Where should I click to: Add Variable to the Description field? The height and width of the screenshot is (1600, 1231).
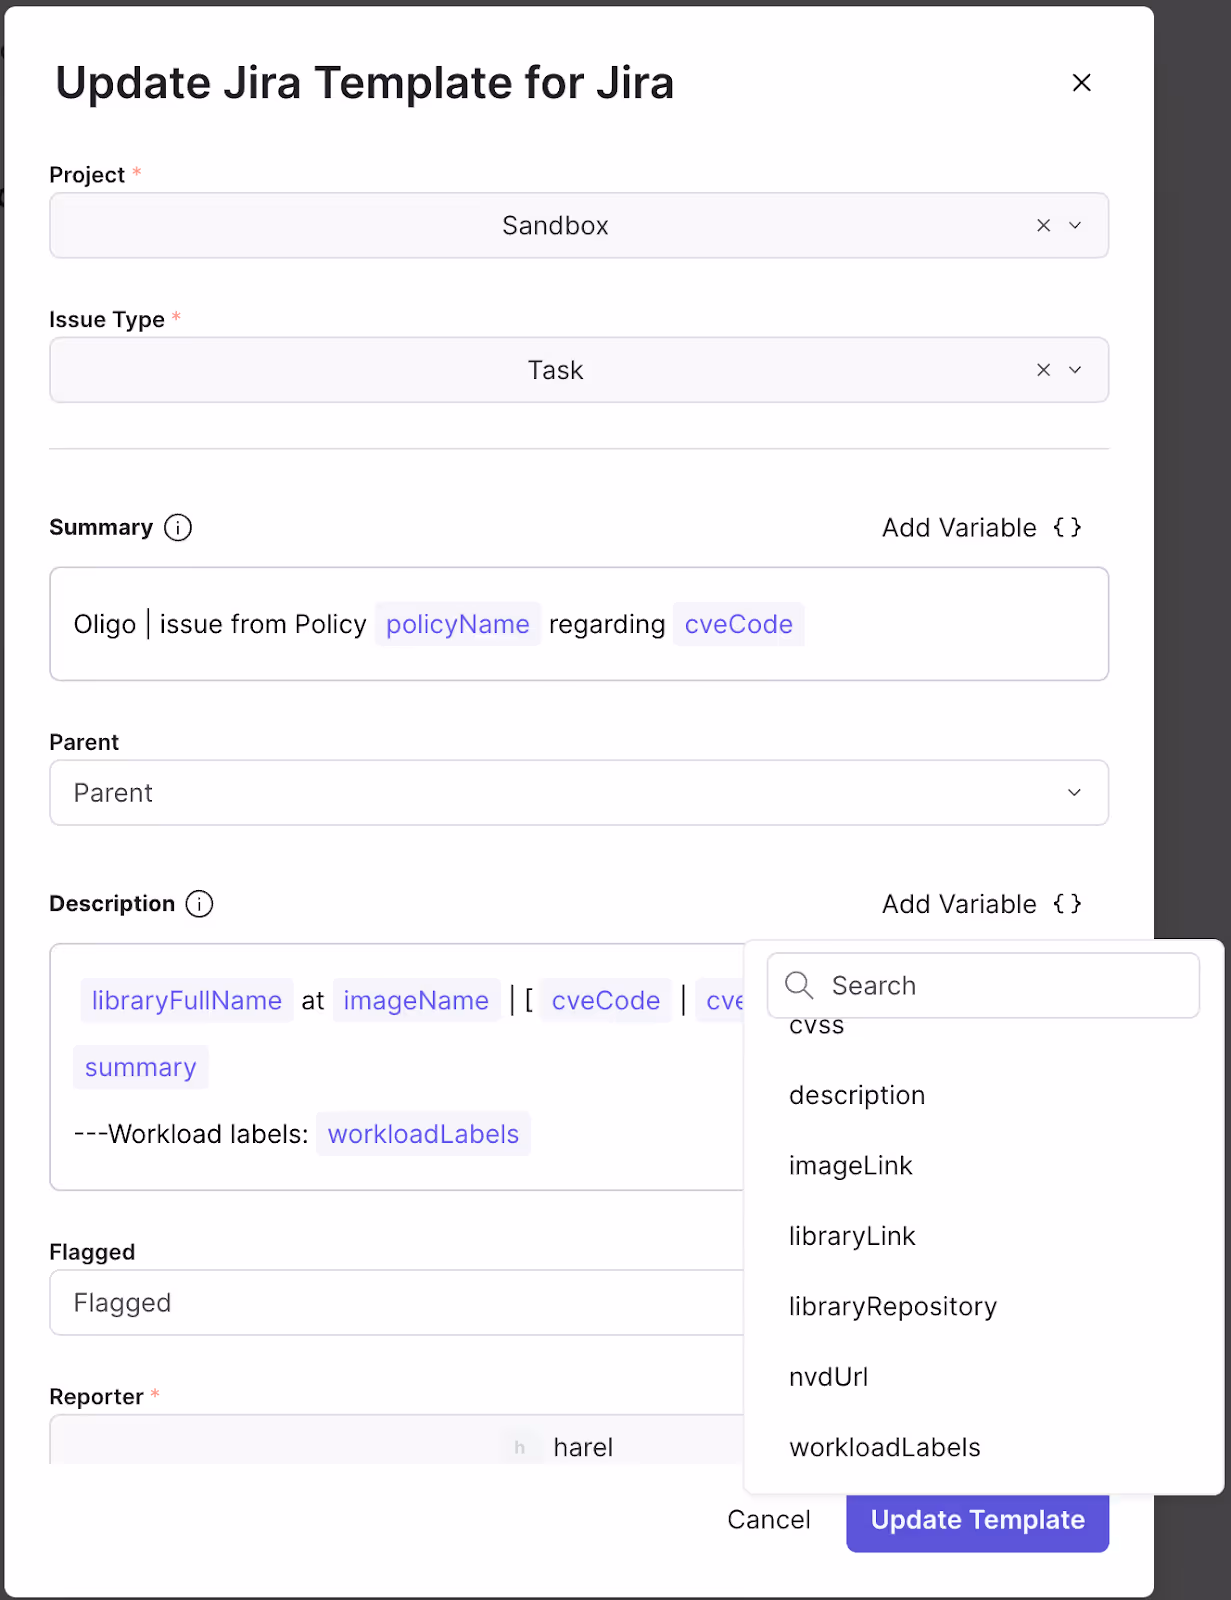click(x=982, y=904)
